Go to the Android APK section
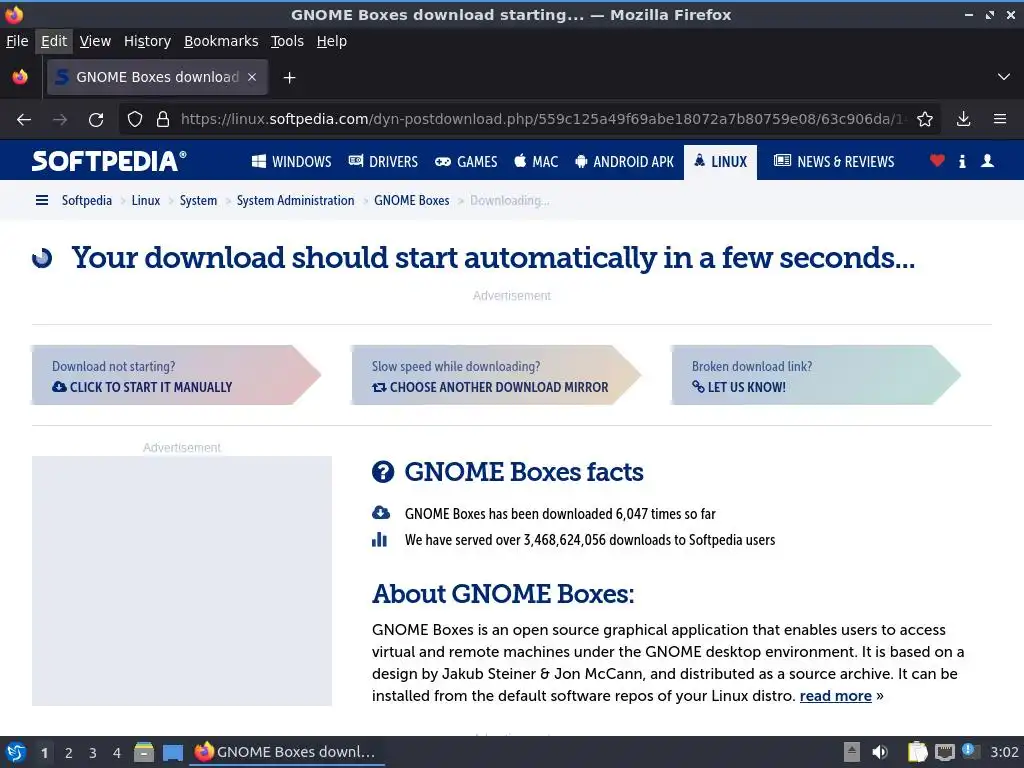Screen dimensions: 1024x768 pyautogui.click(x=624, y=162)
